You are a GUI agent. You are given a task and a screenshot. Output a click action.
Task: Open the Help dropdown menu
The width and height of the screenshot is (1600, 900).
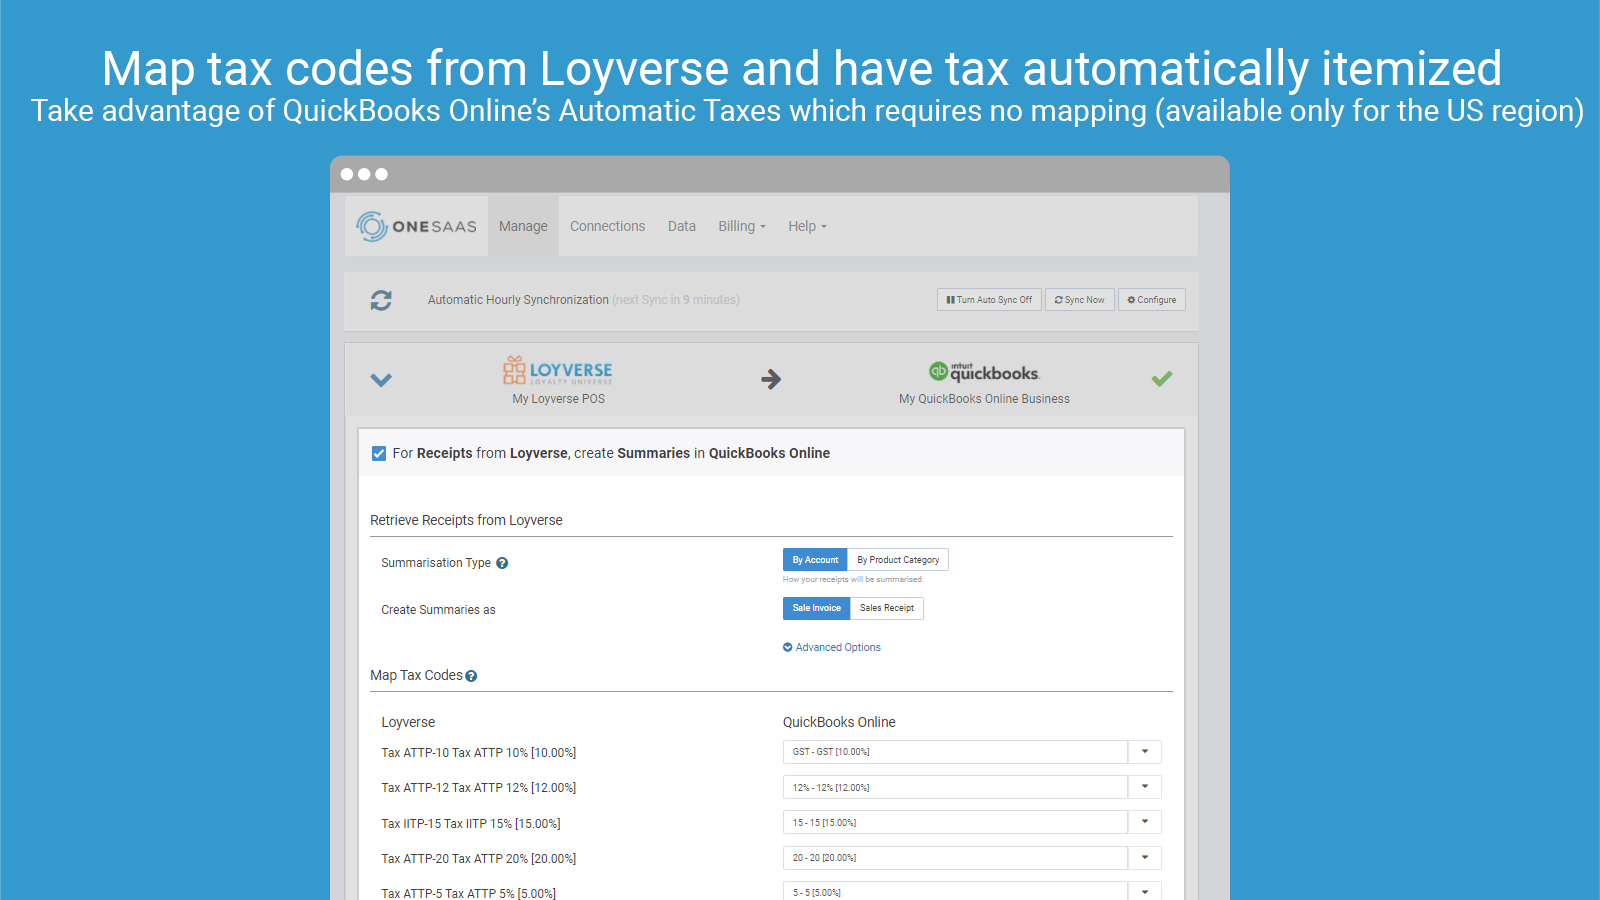807,226
